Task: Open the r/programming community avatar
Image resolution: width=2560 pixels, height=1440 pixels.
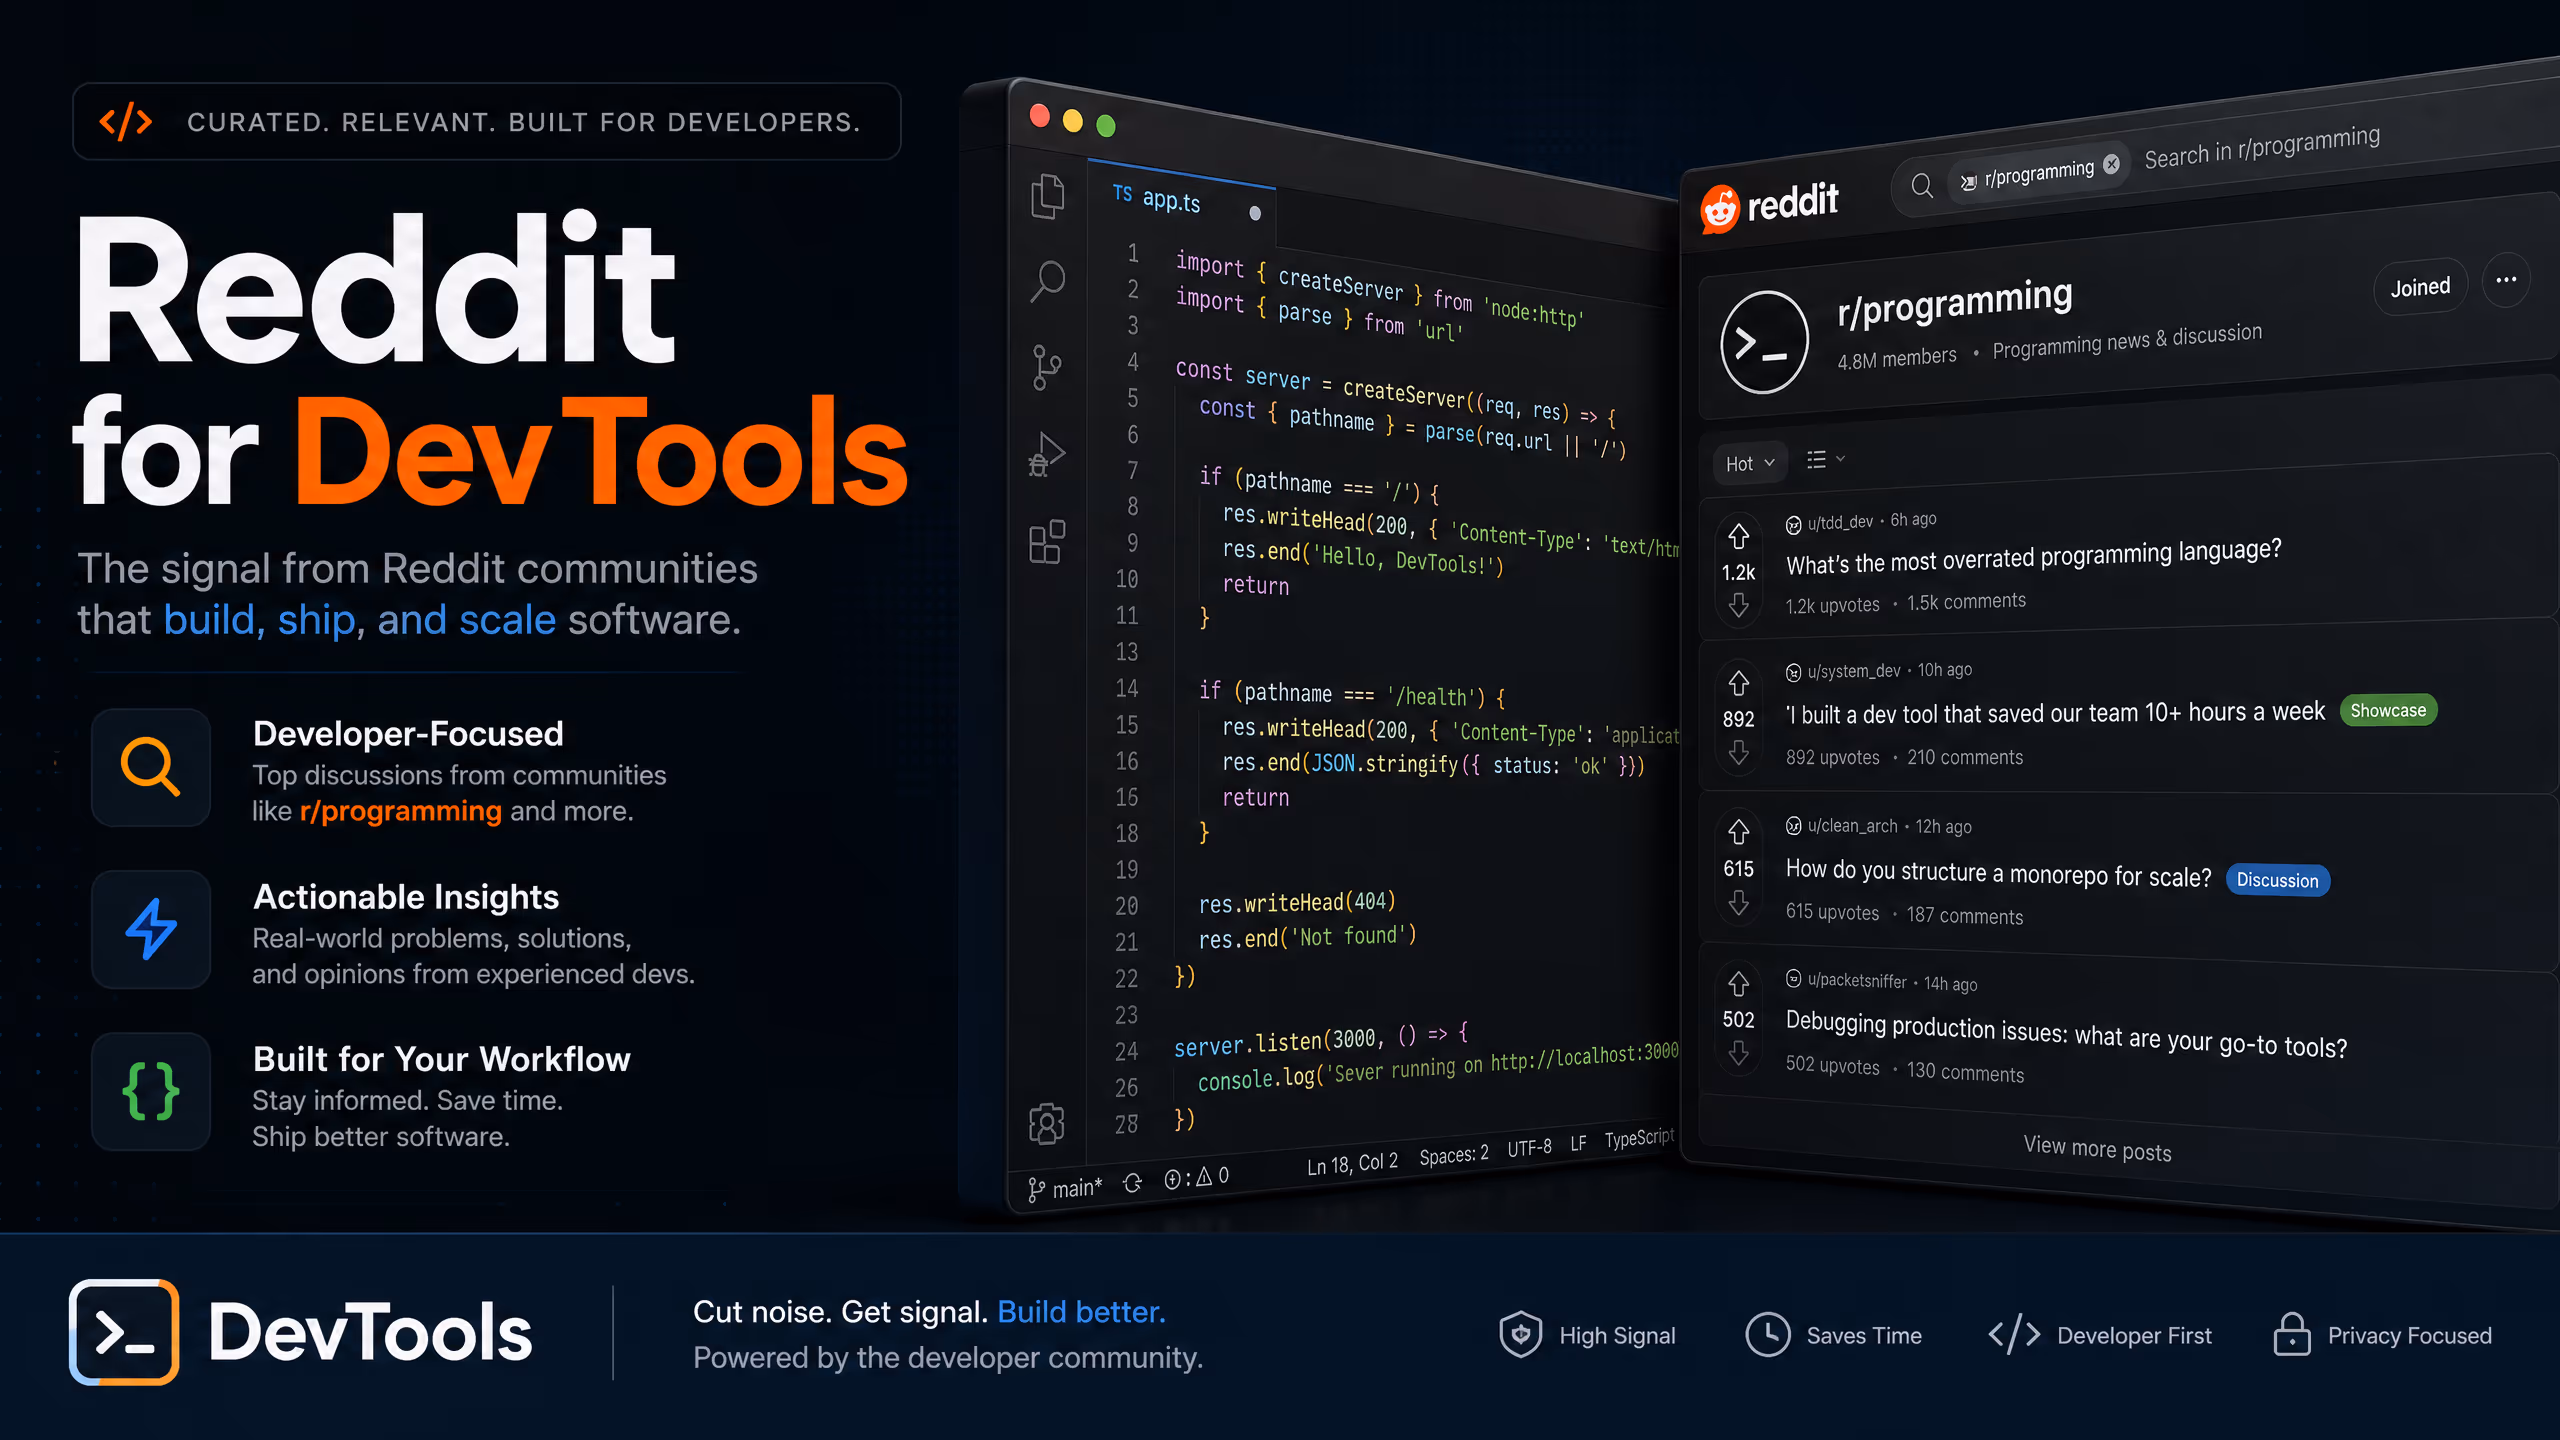Action: click(x=1764, y=343)
